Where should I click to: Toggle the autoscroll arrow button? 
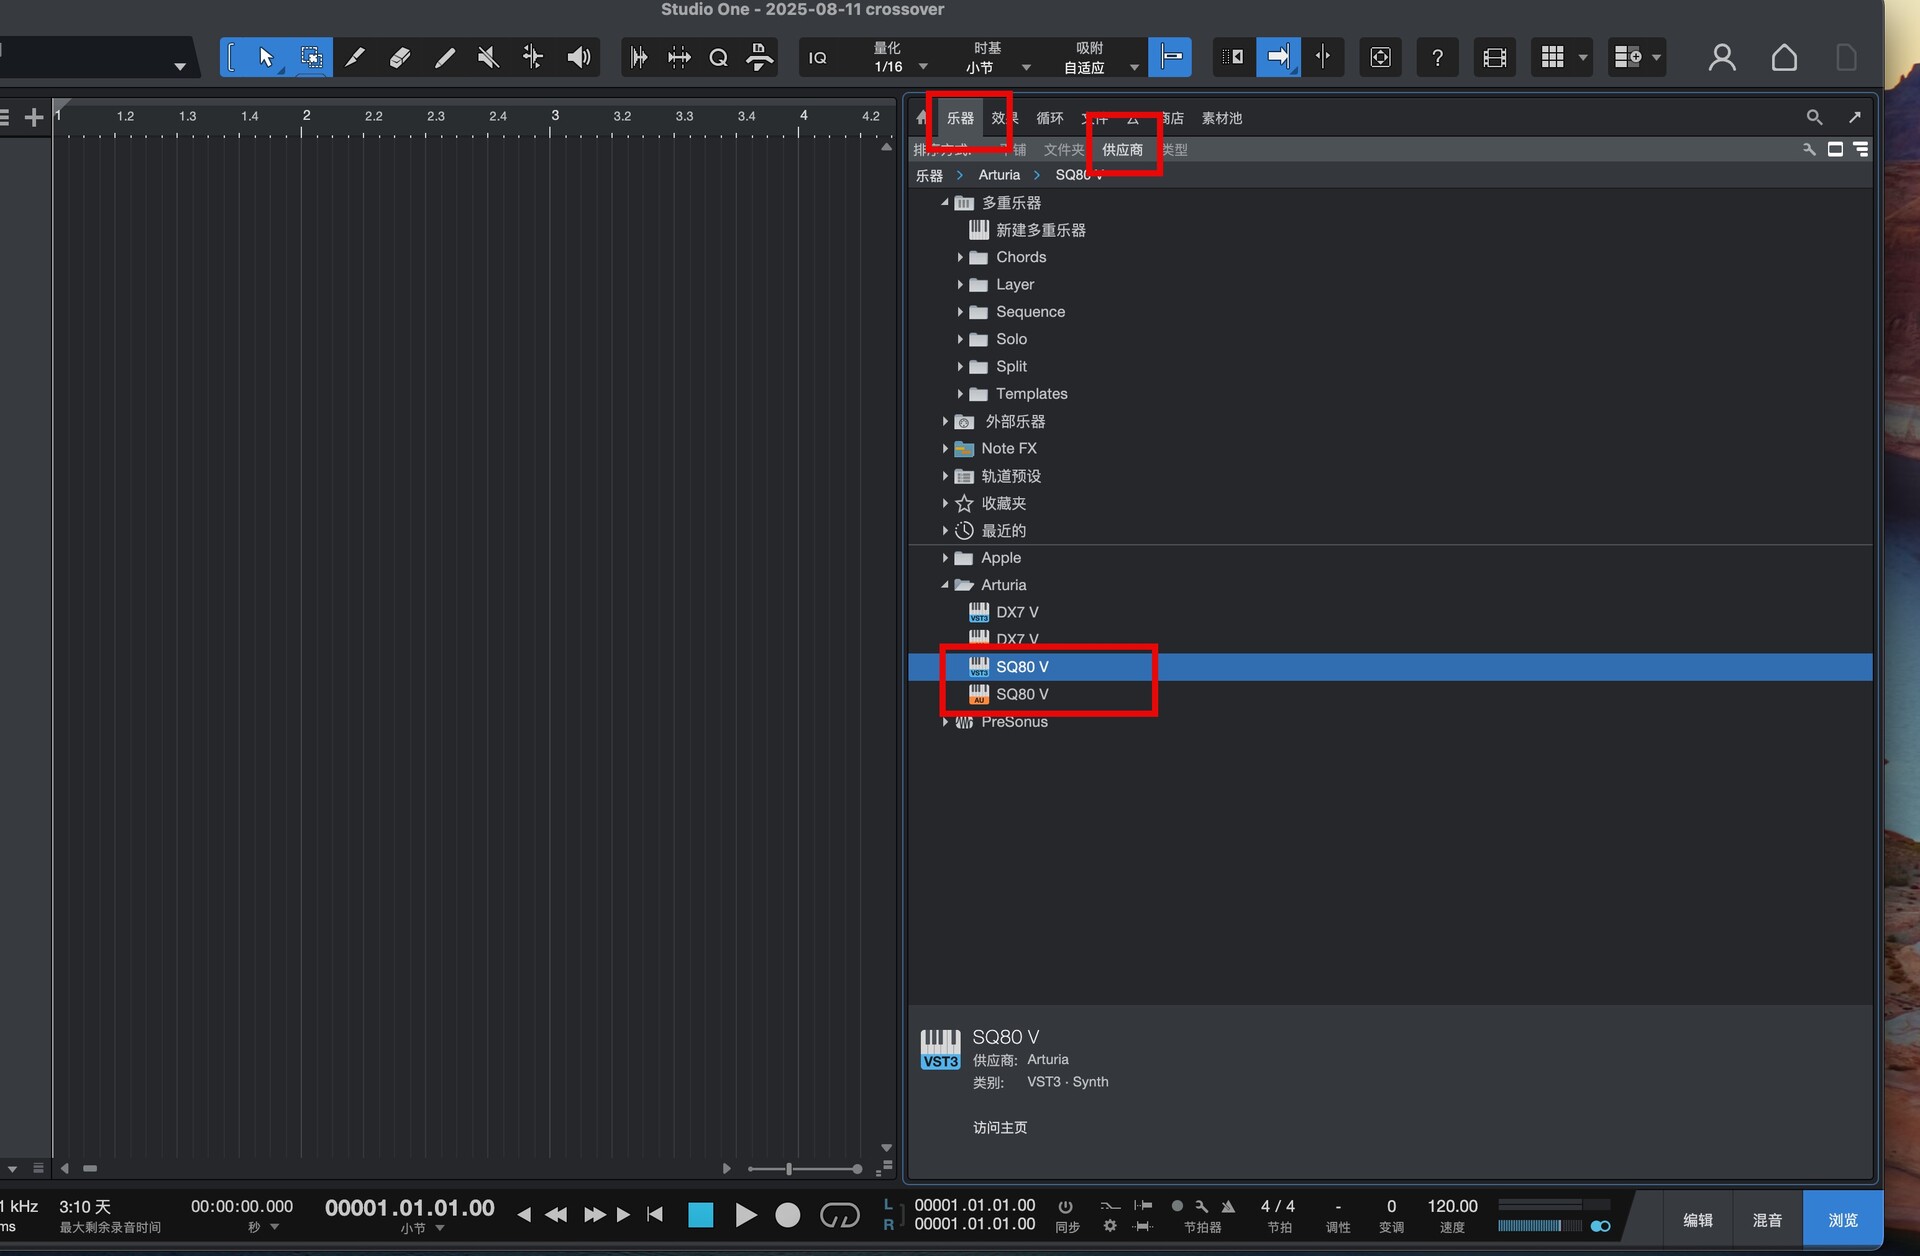click(1278, 57)
